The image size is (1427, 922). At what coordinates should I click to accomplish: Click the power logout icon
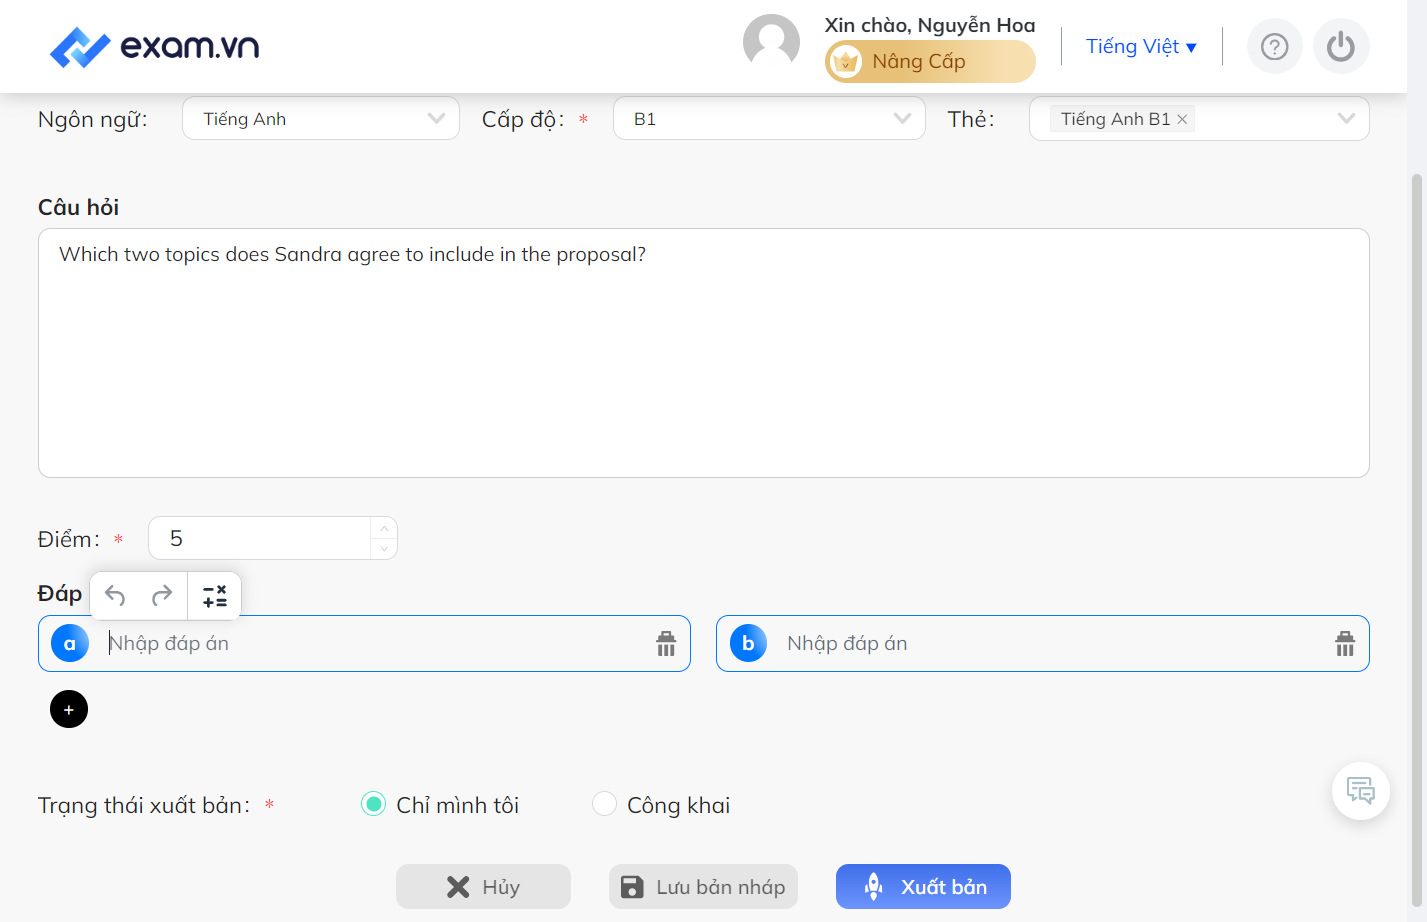(x=1341, y=47)
